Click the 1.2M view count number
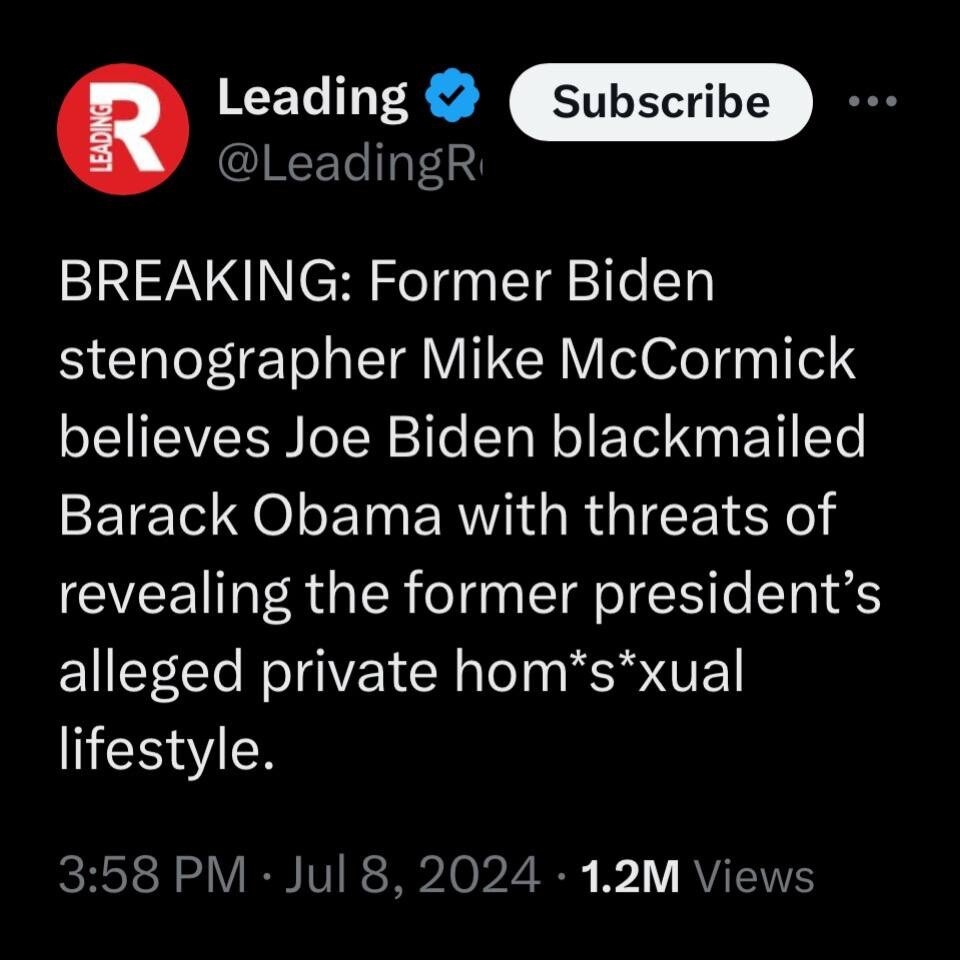 [630, 877]
